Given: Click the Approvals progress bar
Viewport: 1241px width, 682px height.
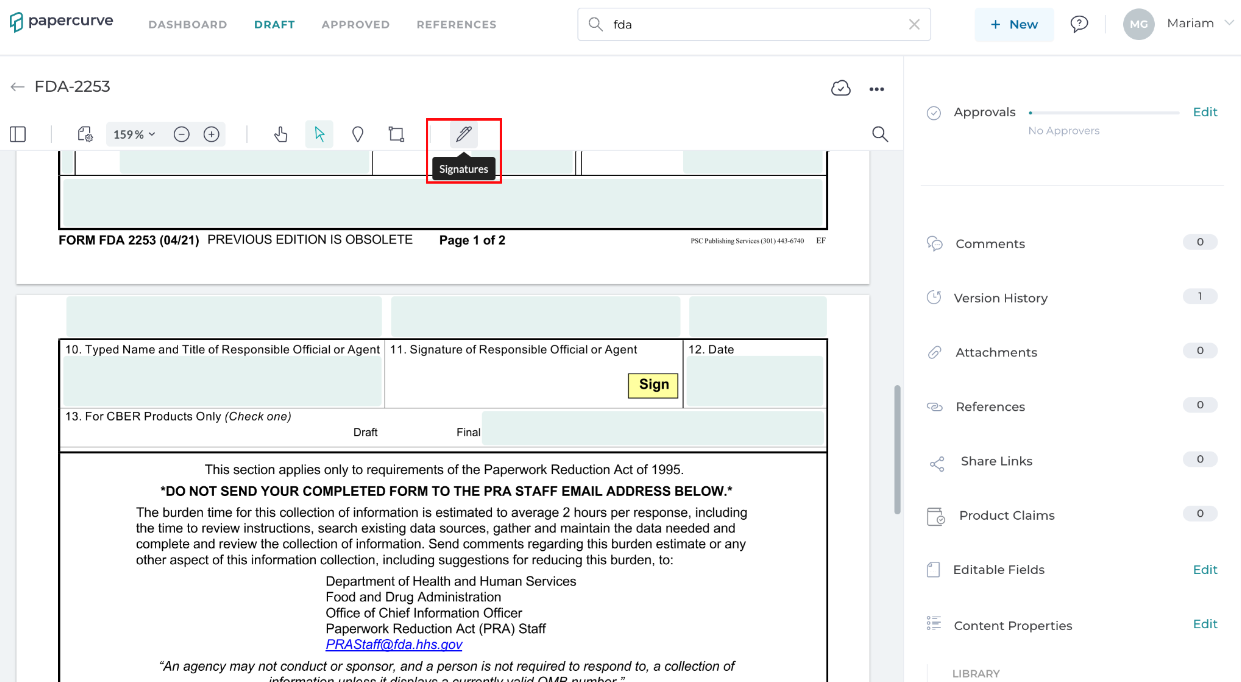Looking at the screenshot, I should coord(1104,113).
